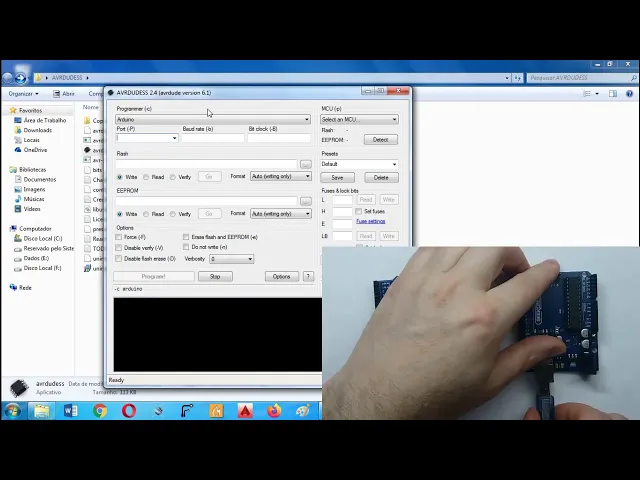
Task: Open Explorer help question mark icon
Action: pos(629,94)
